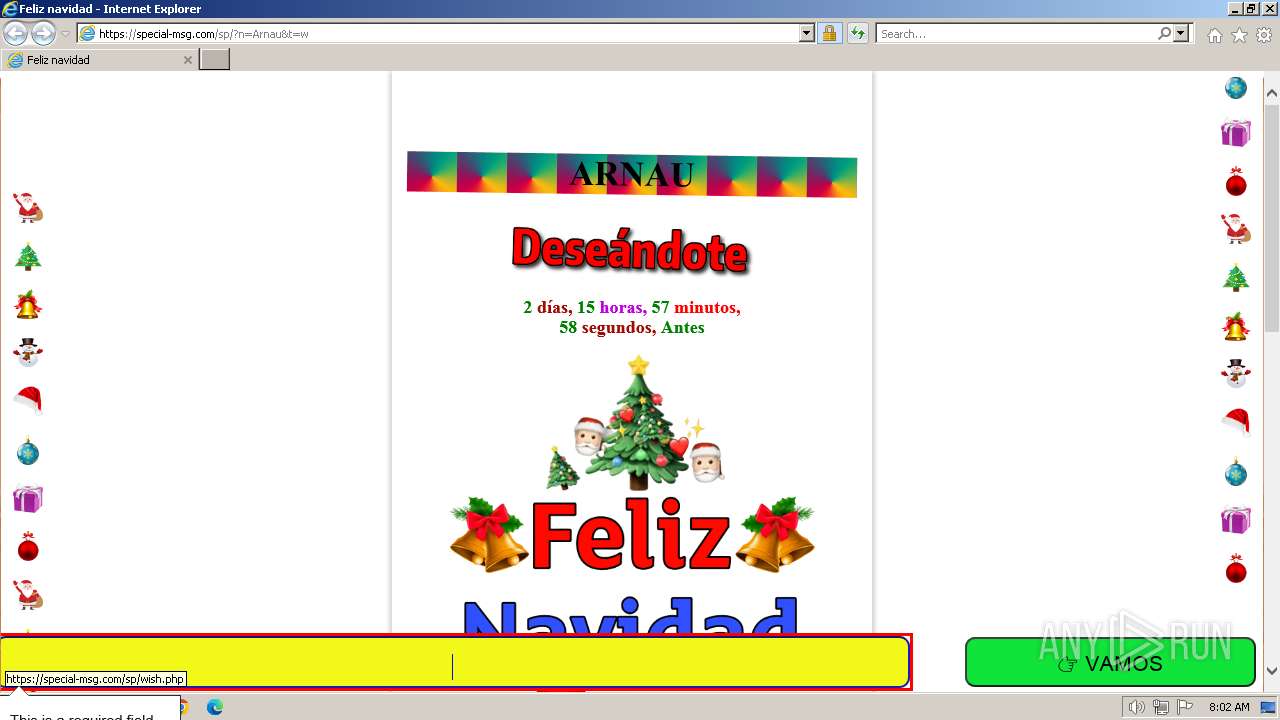Click the page scrollbar down arrow
Screen dimensions: 1280x720
click(x=1272, y=671)
